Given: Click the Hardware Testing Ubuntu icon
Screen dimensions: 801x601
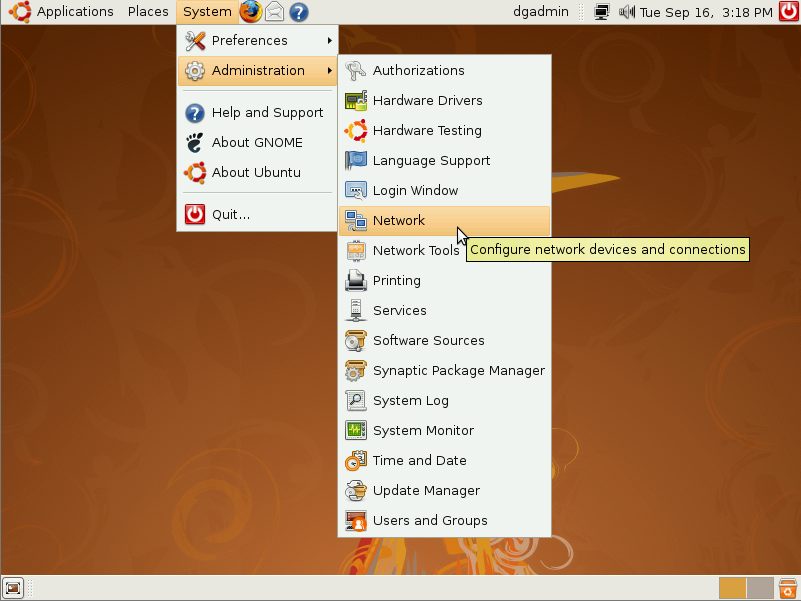Looking at the screenshot, I should pyautogui.click(x=356, y=131).
